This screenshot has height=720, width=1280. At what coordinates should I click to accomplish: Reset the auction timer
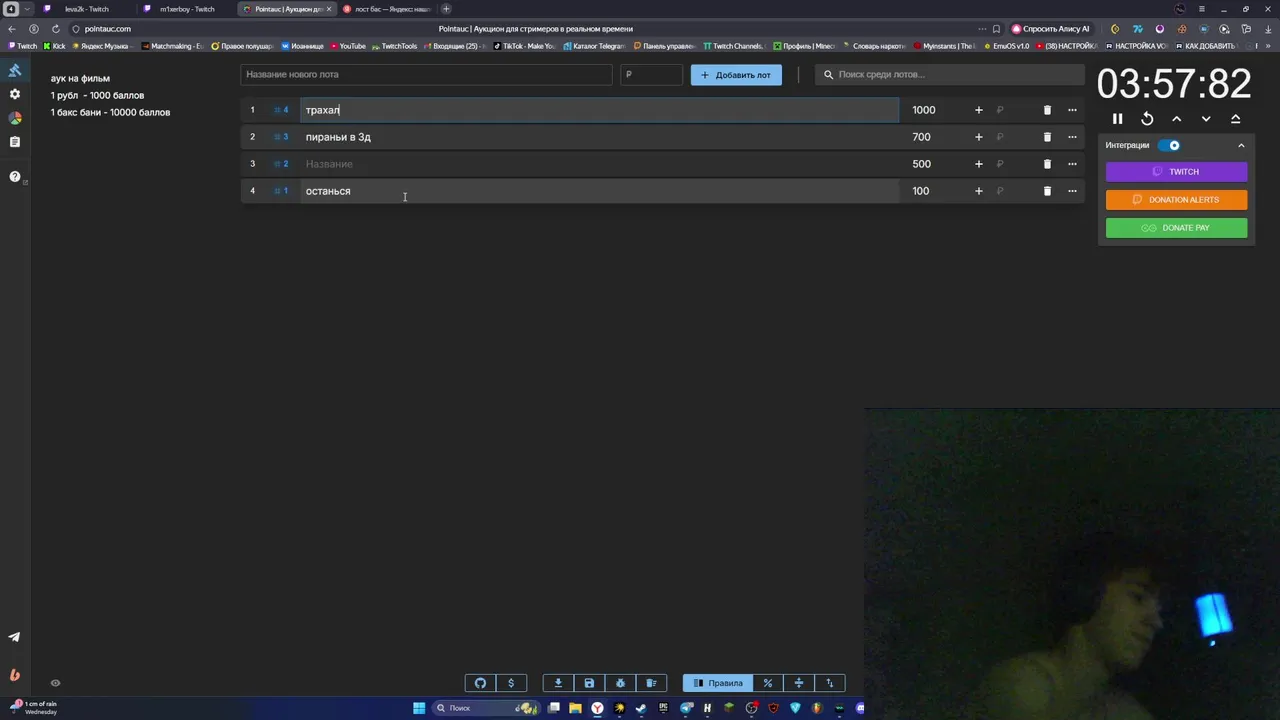(x=1147, y=119)
